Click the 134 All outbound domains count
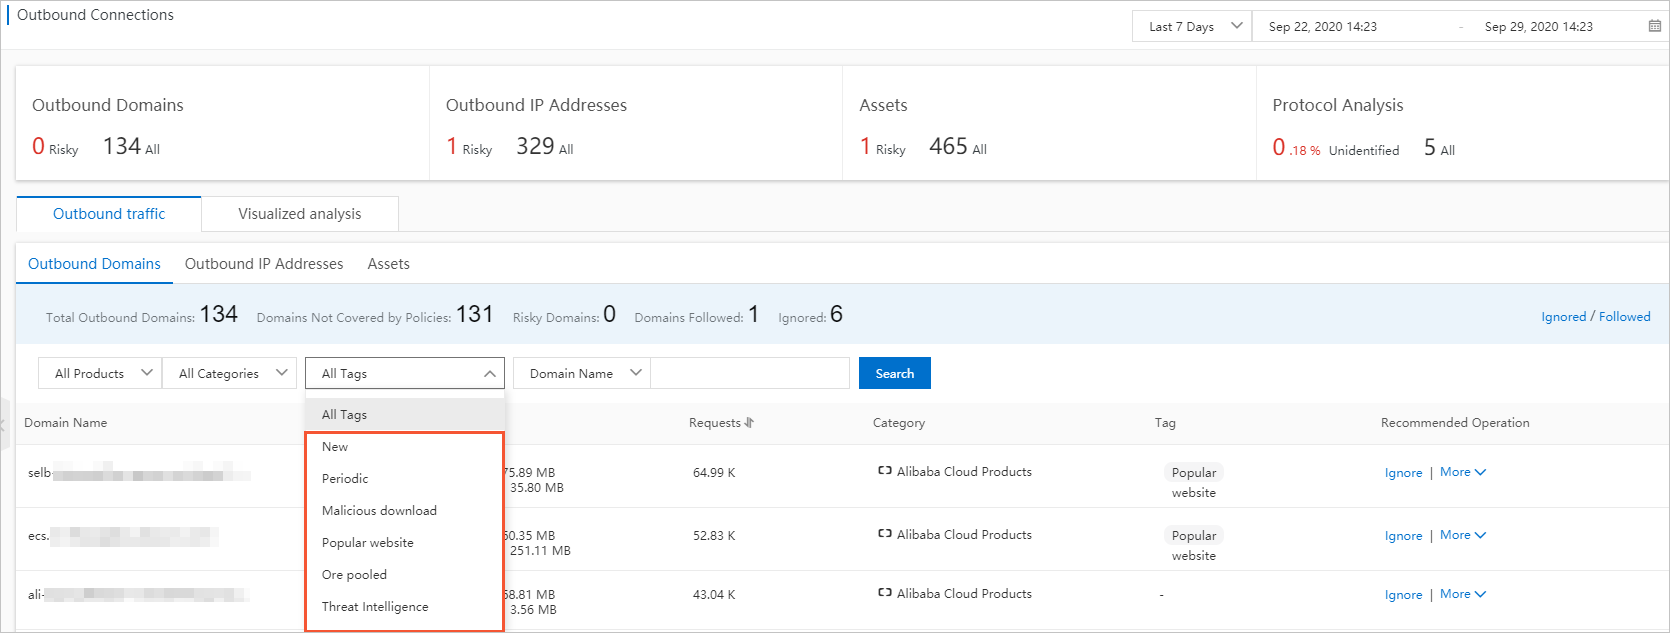Image resolution: width=1670 pixels, height=633 pixels. pyautogui.click(x=131, y=147)
